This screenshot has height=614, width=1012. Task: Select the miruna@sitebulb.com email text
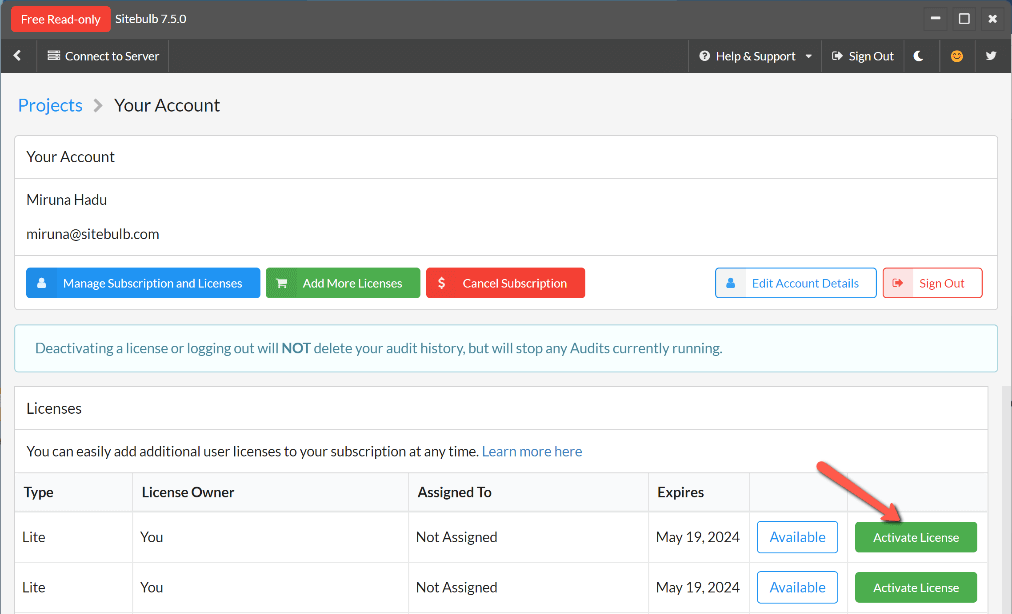(x=92, y=234)
